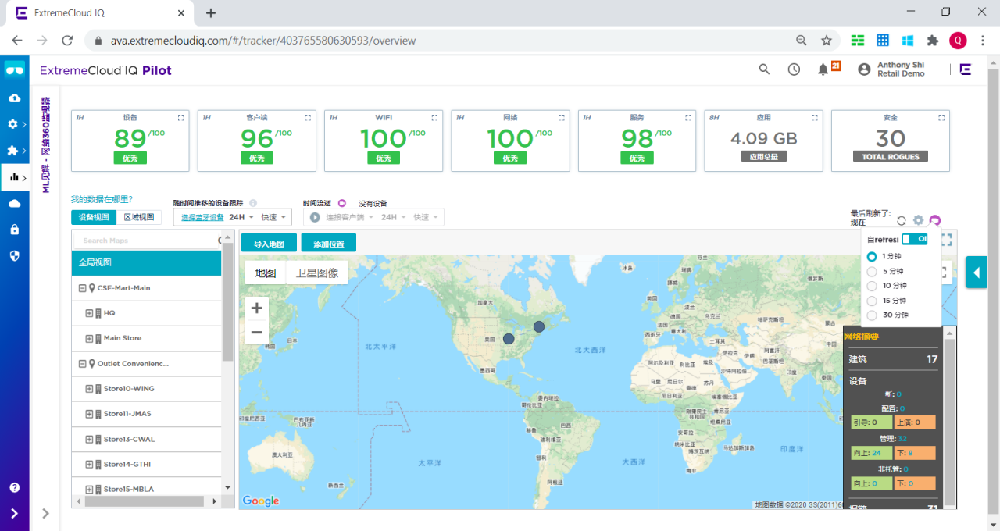
Task: Open the gear settings icon above map
Action: [918, 221]
